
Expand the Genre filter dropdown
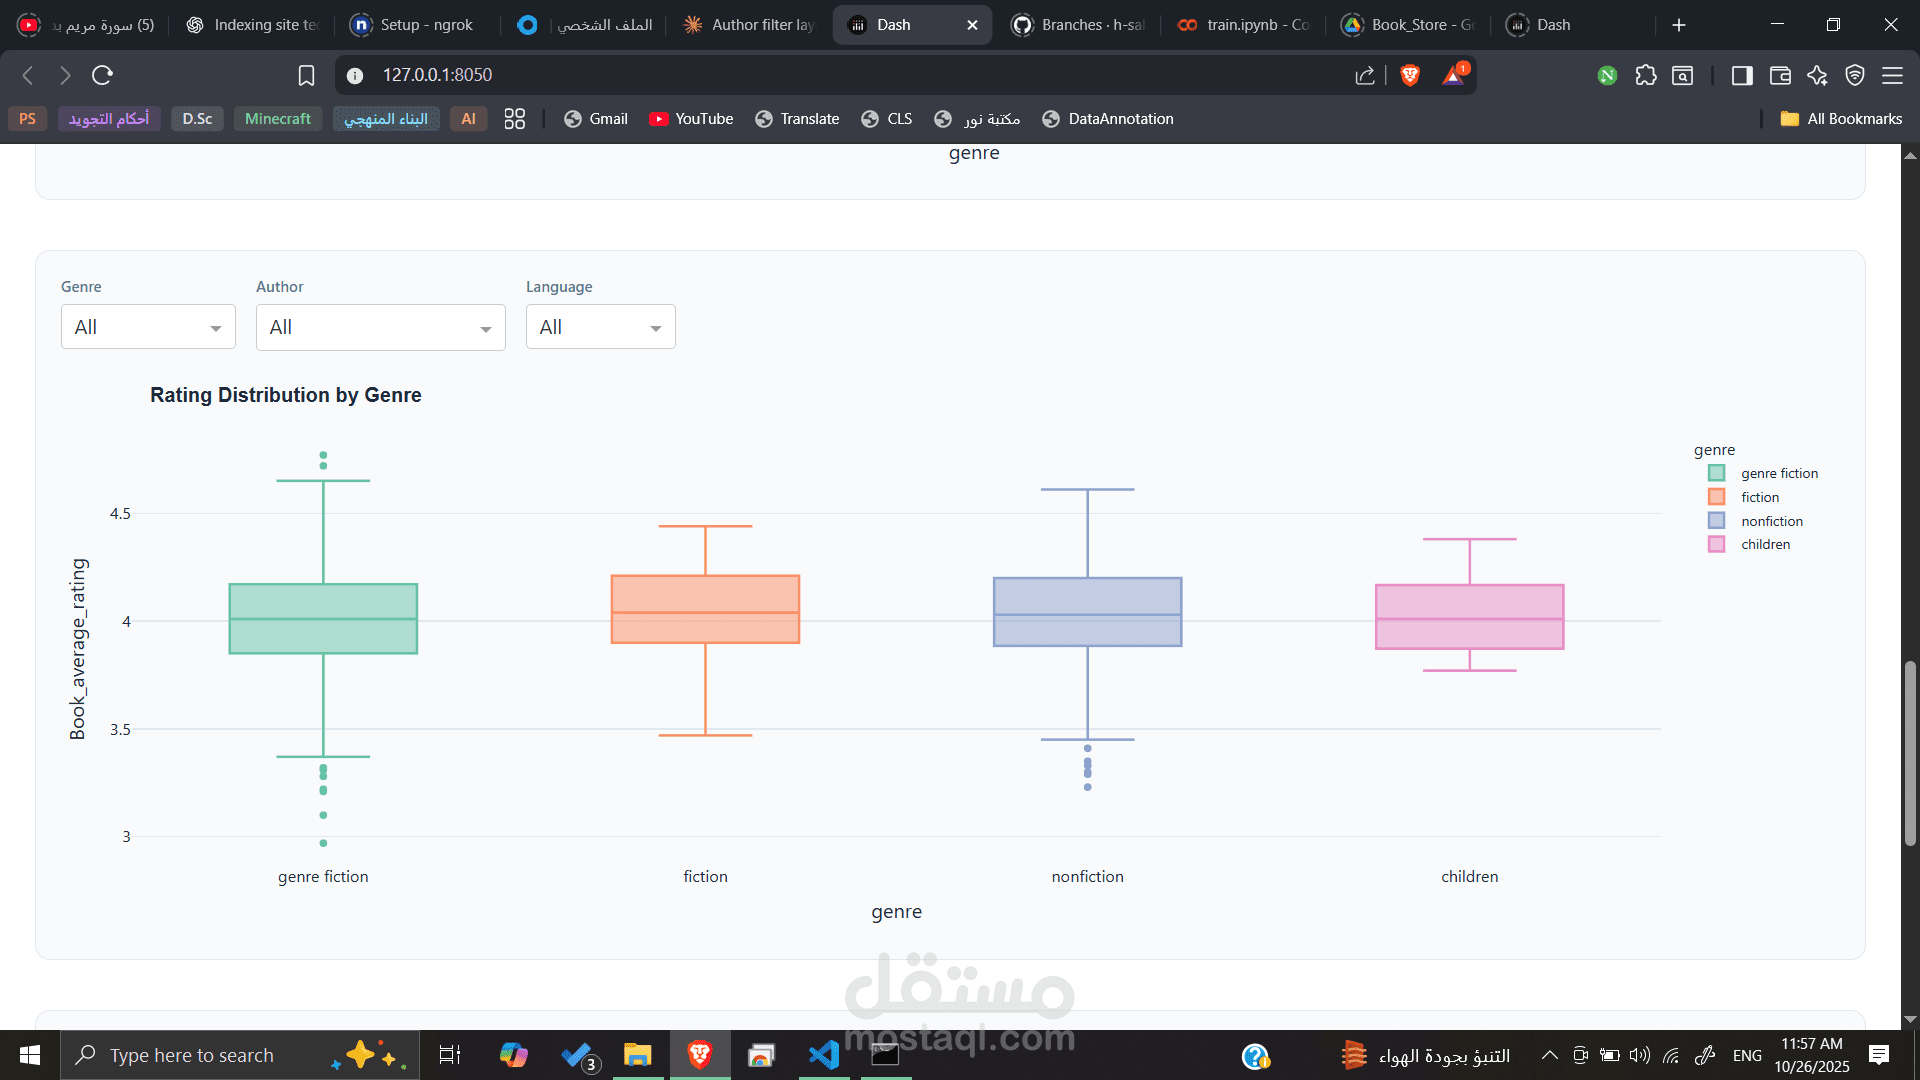[x=148, y=327]
